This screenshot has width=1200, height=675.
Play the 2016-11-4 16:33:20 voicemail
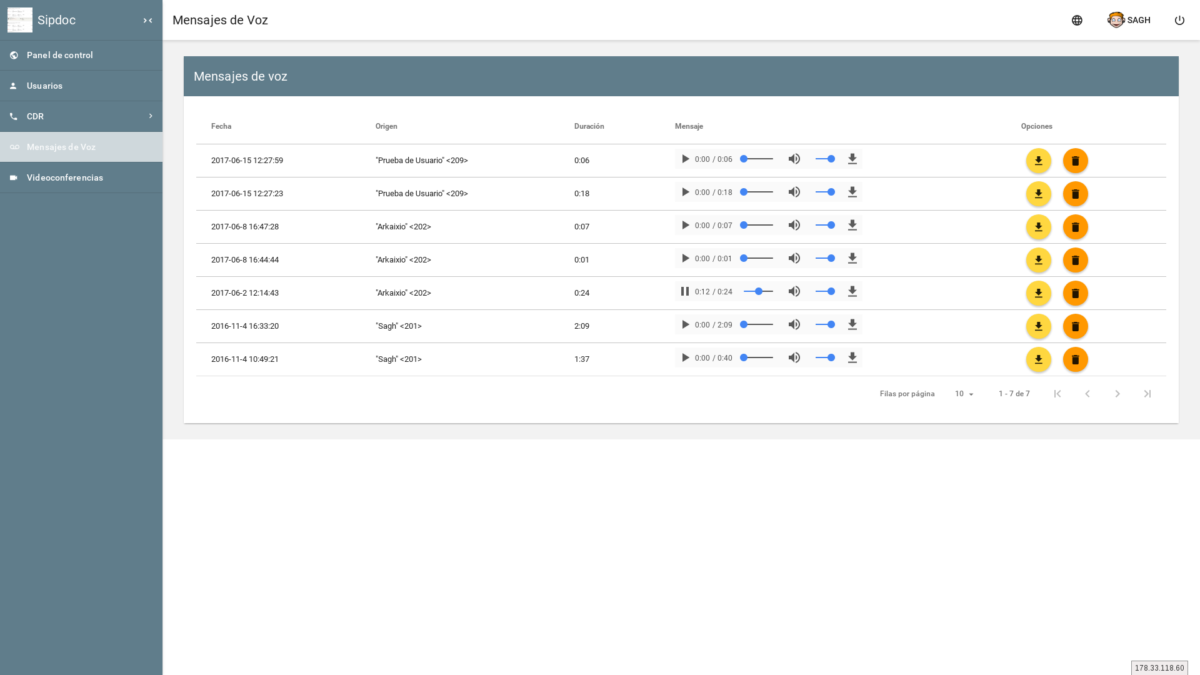click(685, 324)
